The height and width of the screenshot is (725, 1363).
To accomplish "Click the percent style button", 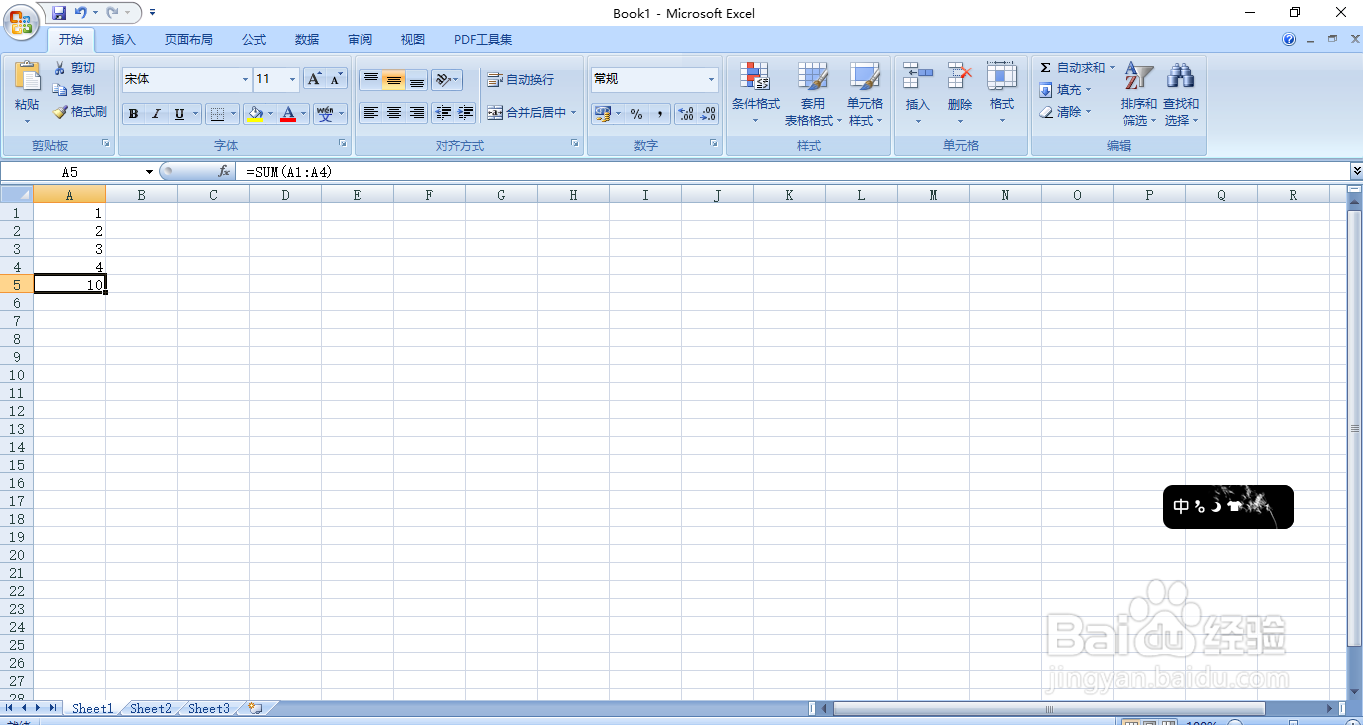I will click(x=636, y=114).
